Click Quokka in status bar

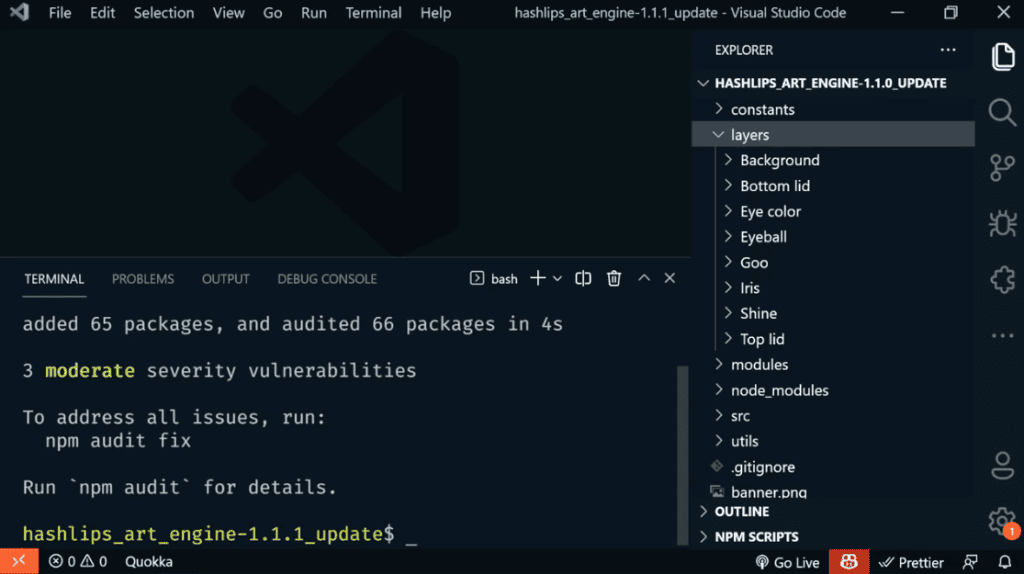tap(149, 562)
